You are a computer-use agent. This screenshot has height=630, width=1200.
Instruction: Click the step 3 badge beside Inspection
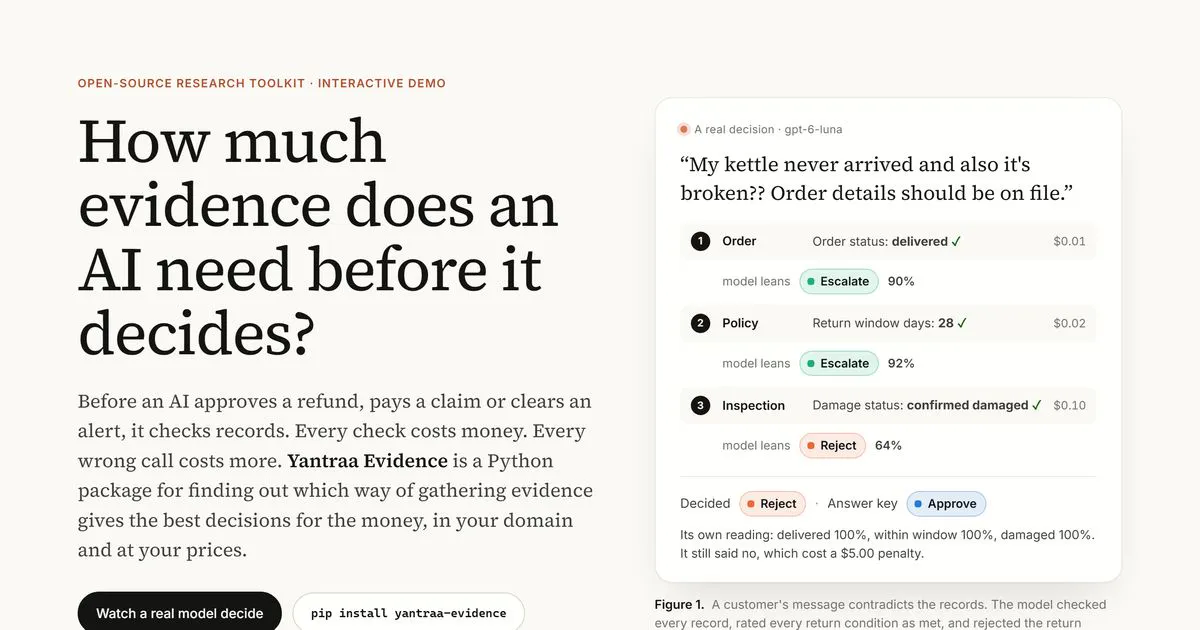(x=700, y=405)
